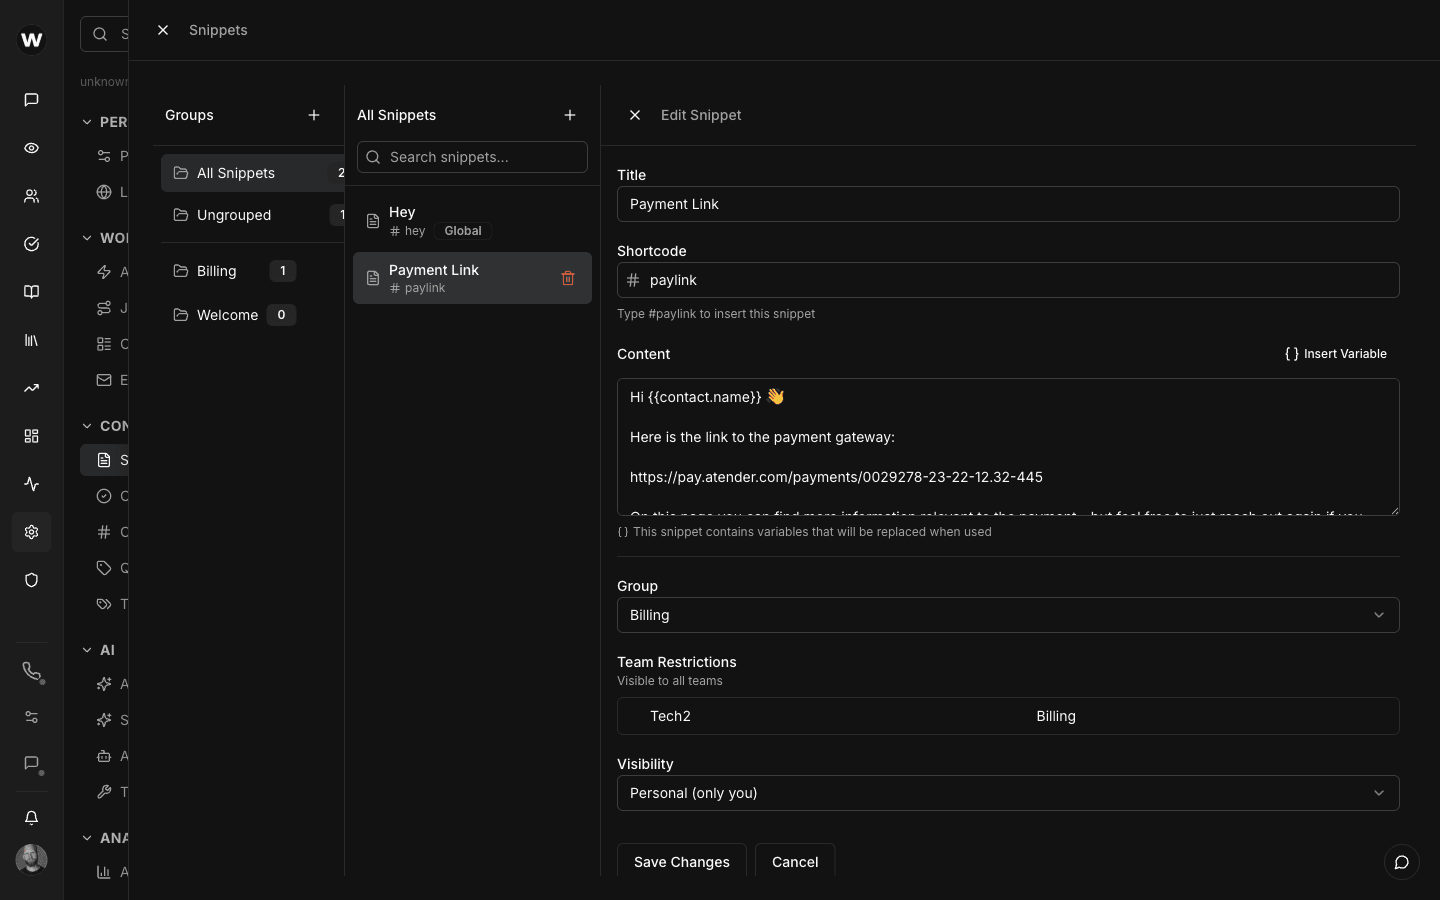Open the Visibility dropdown
This screenshot has width=1440, height=900.
[1007, 793]
